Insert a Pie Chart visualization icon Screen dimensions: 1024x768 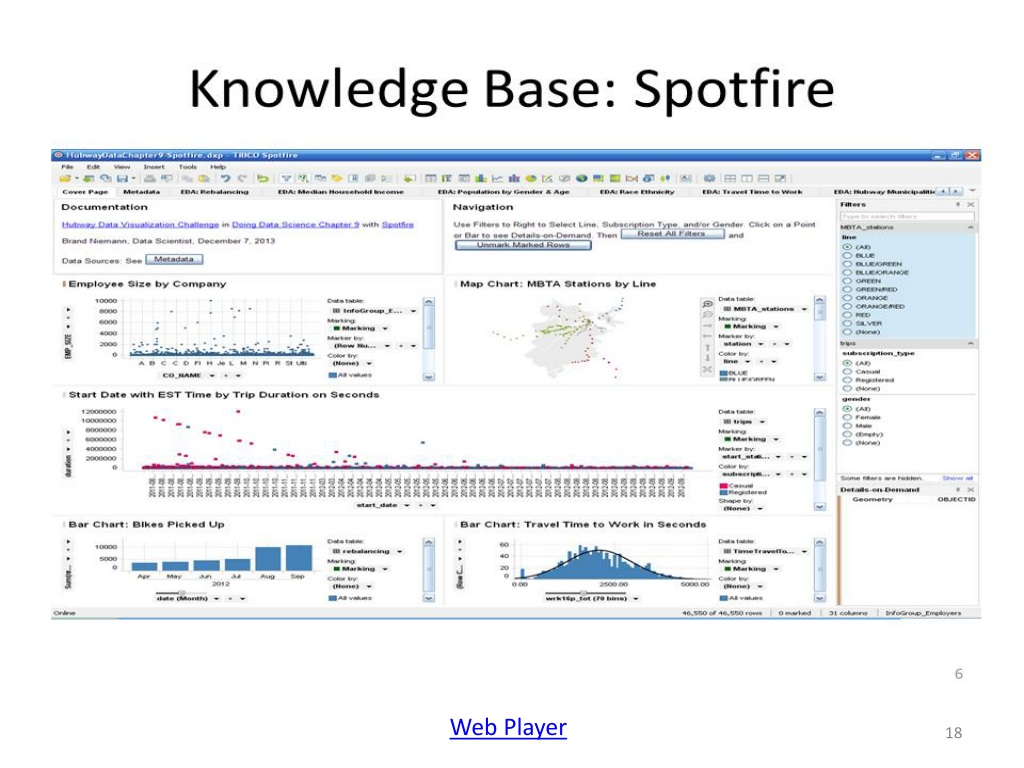[530, 178]
